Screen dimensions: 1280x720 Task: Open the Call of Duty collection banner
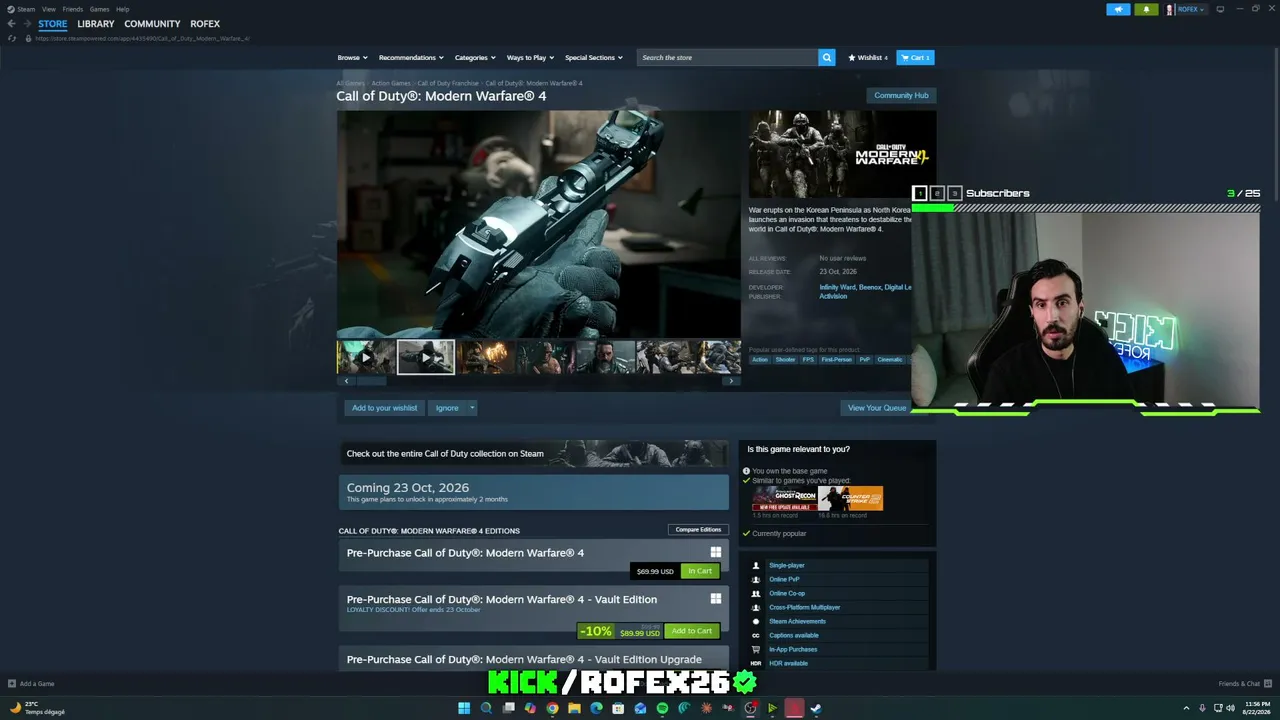534,454
